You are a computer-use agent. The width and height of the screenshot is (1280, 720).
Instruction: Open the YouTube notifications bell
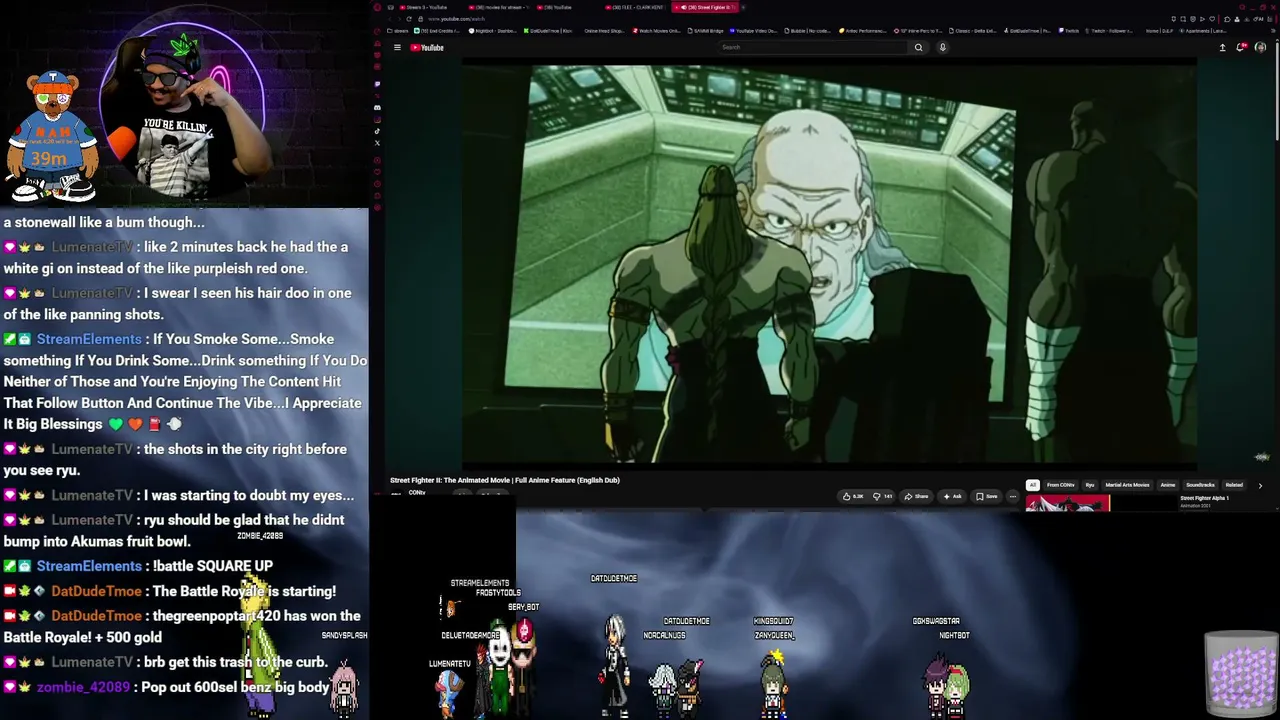[1241, 47]
